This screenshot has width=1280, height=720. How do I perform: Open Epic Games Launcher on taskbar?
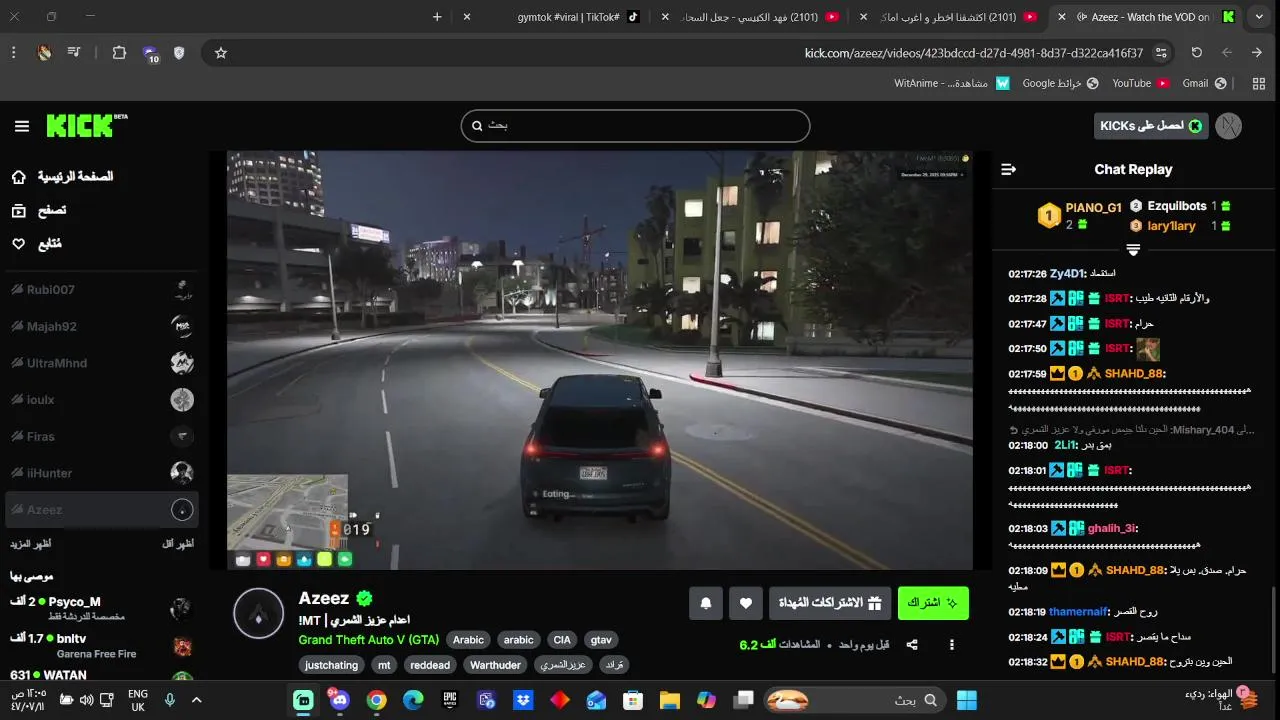point(450,700)
